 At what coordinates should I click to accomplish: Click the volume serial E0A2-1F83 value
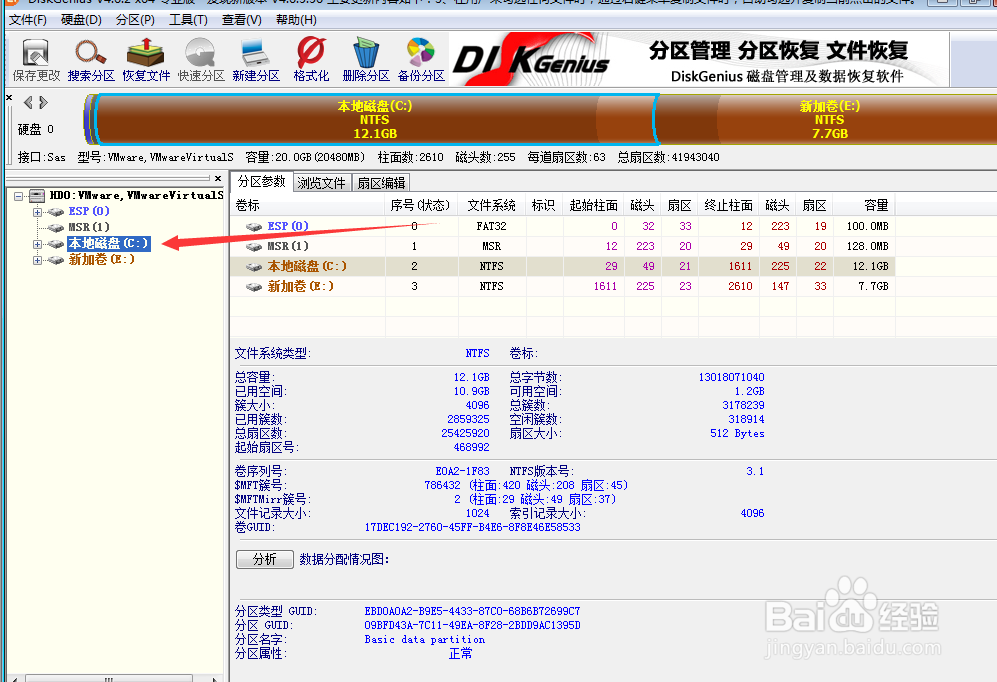[x=462, y=472]
